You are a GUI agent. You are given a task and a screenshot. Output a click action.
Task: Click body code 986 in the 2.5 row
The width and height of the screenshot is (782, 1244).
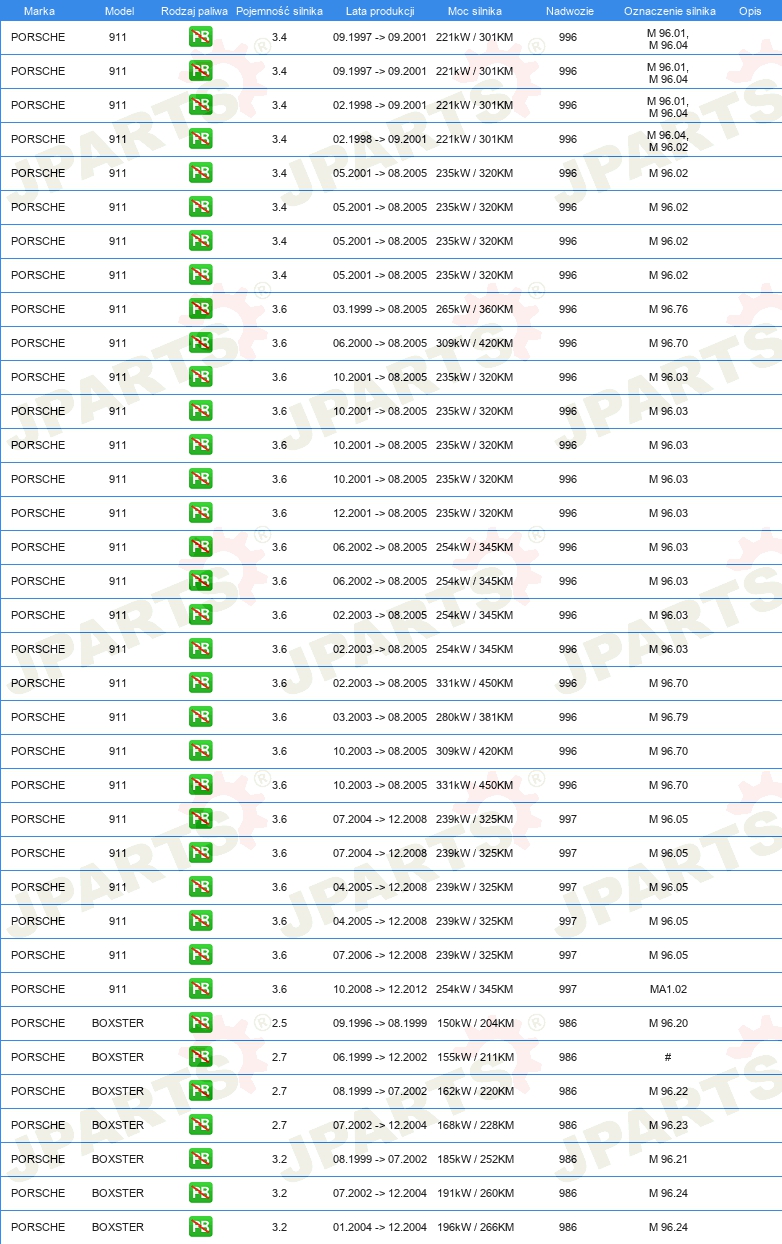tap(568, 1023)
